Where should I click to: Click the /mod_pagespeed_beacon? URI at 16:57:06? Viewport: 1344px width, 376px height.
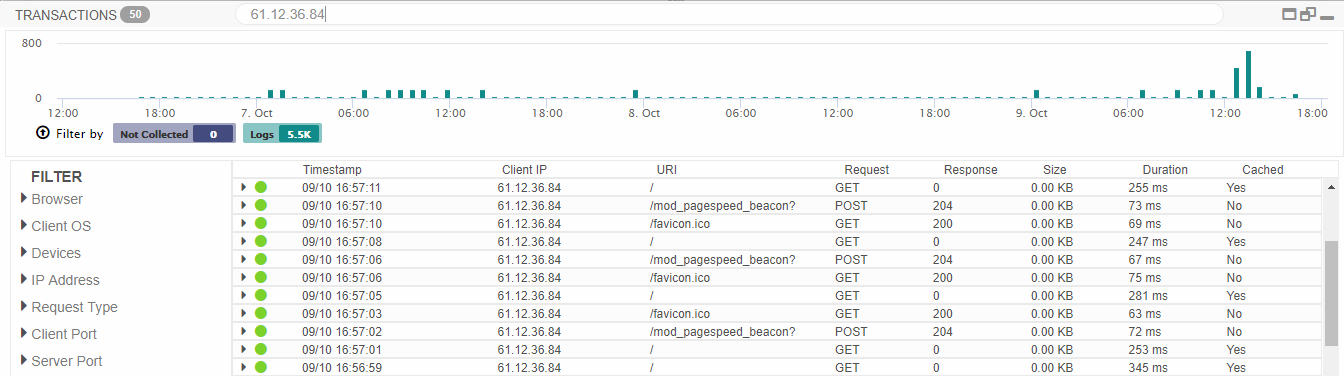click(722, 260)
